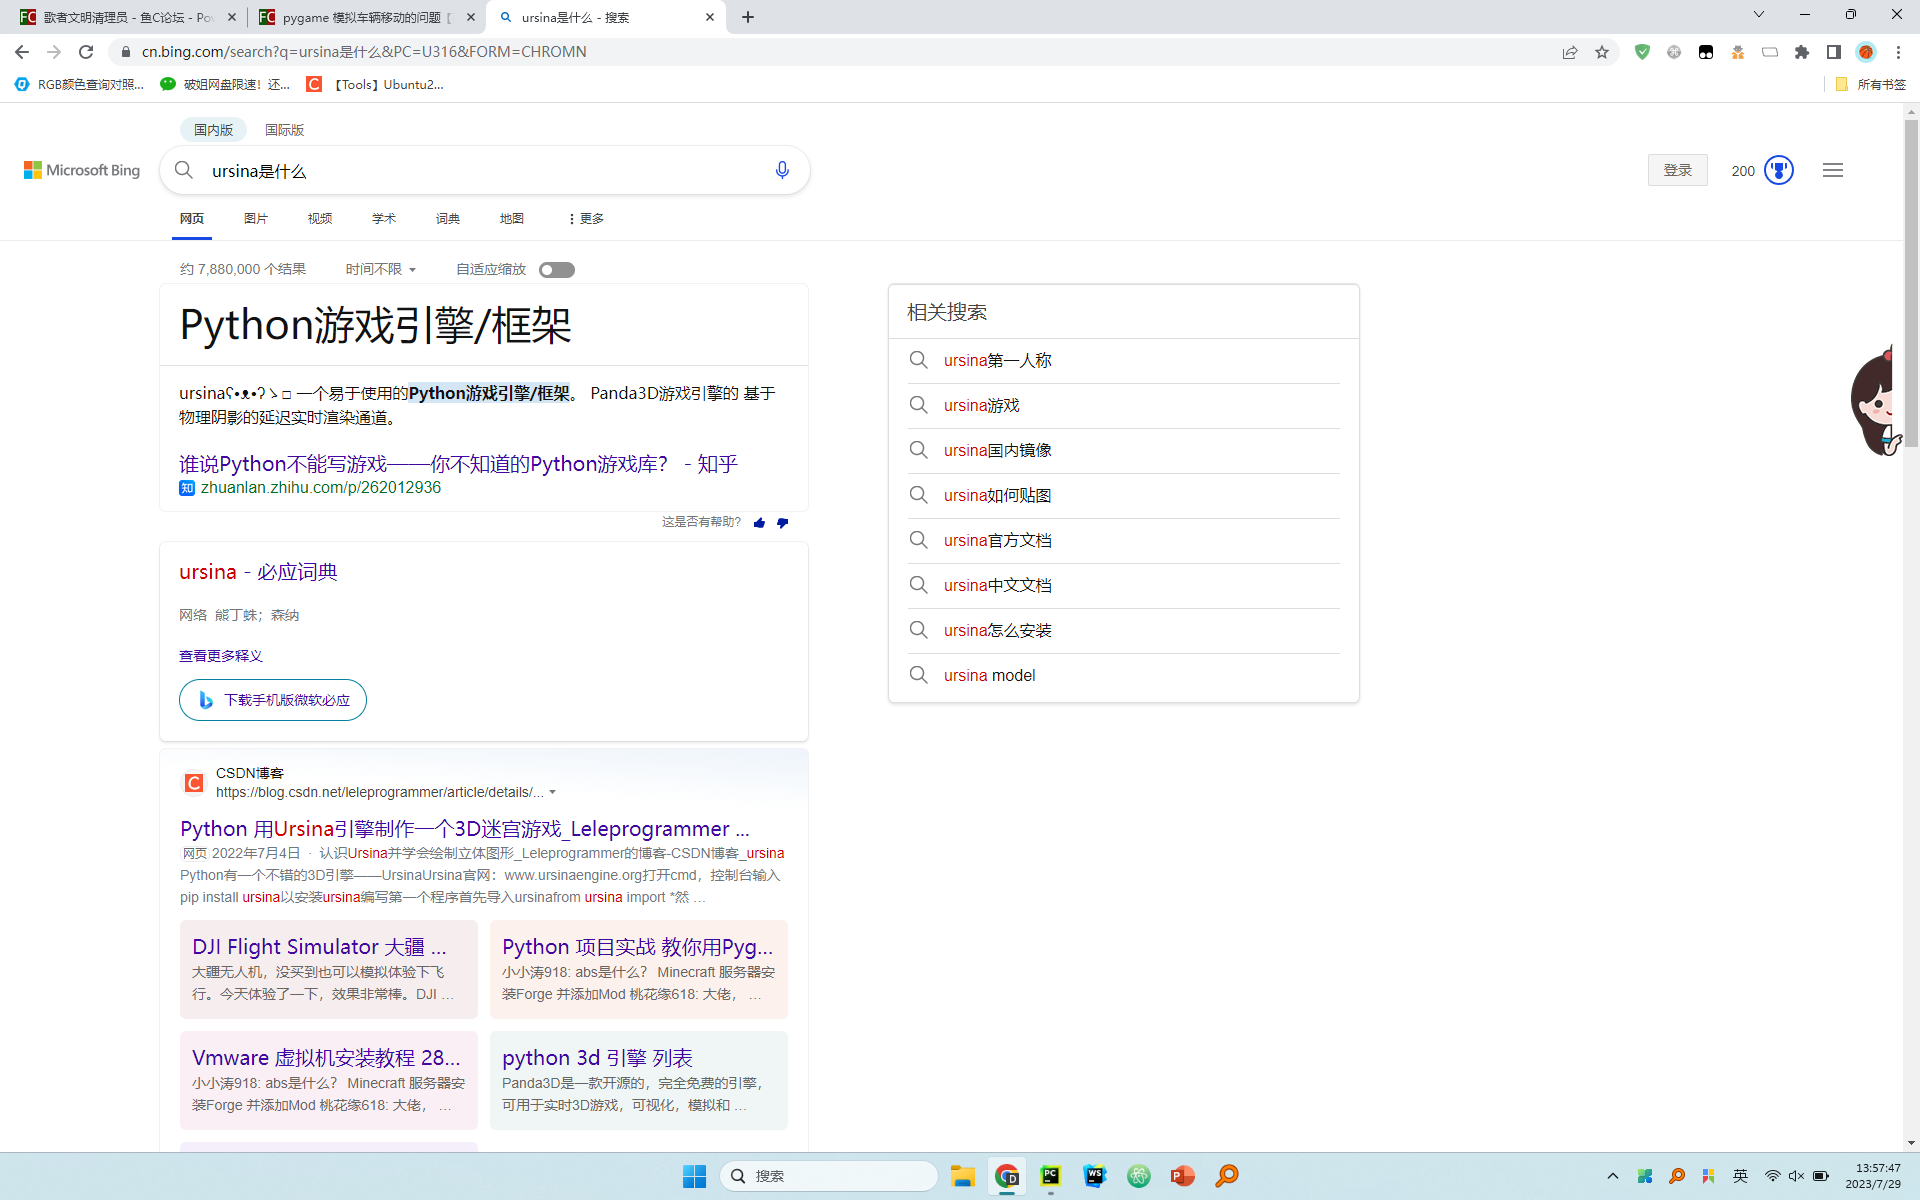
Task: Click thumbs up feedback icon
Action: tap(760, 522)
